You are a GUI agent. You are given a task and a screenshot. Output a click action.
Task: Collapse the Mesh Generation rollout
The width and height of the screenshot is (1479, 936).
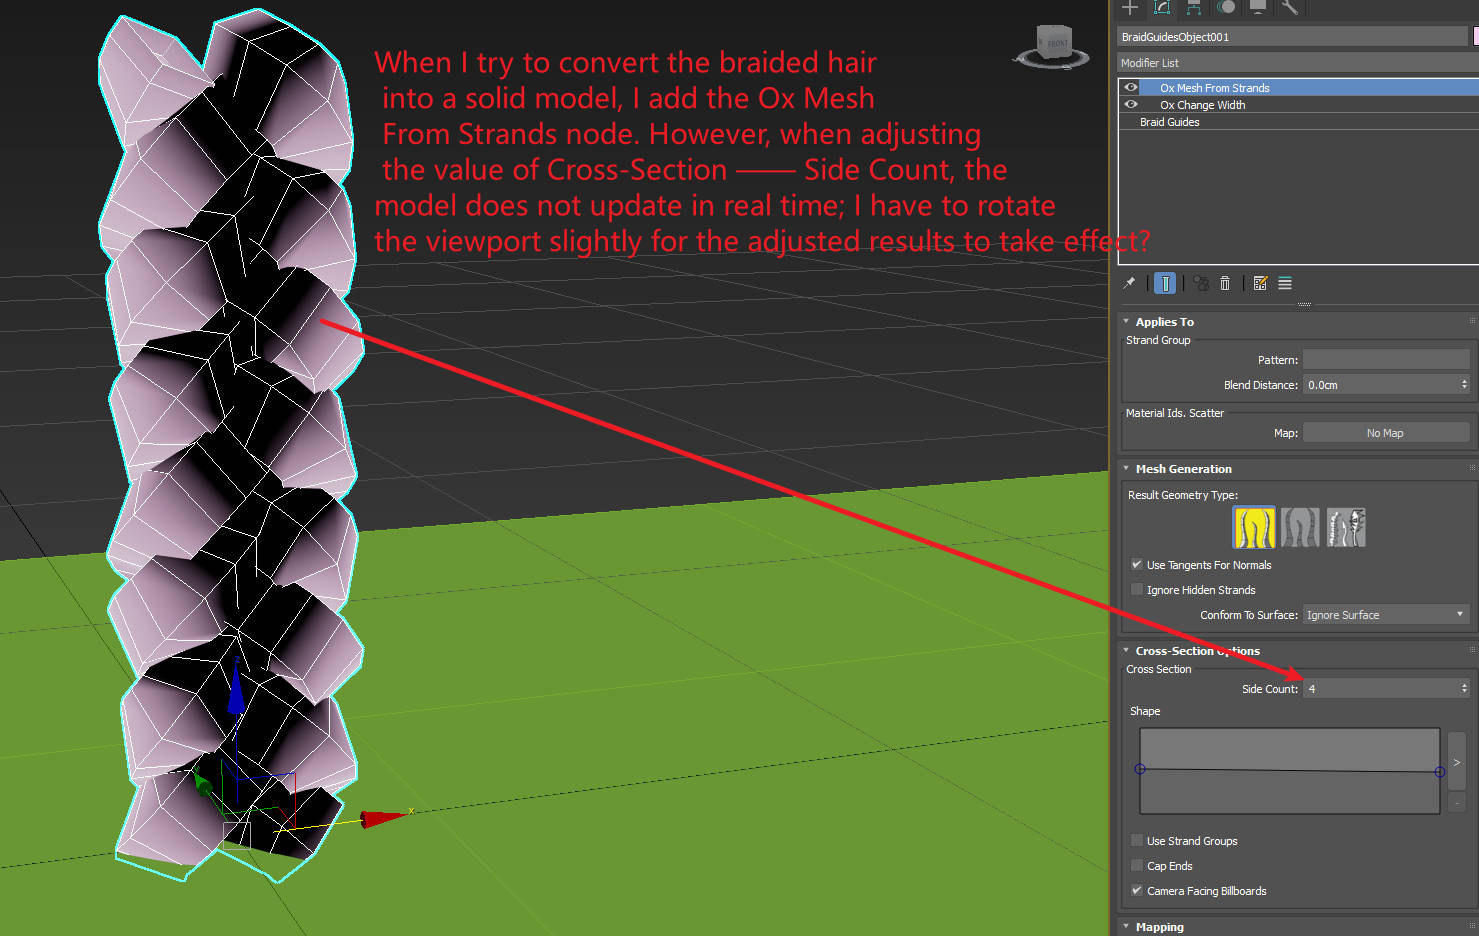pyautogui.click(x=1183, y=469)
